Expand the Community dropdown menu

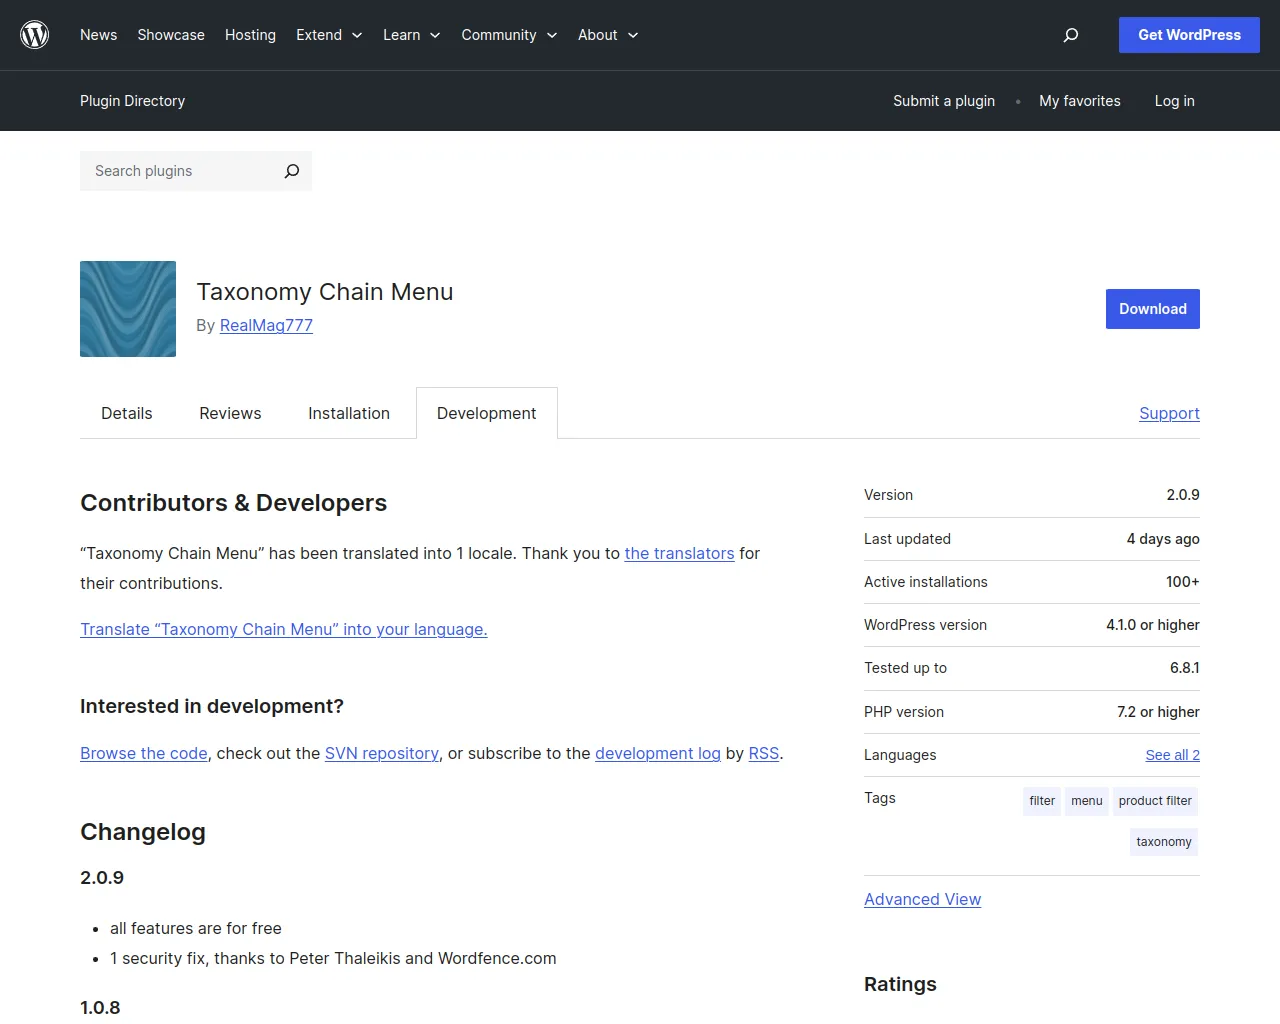(509, 35)
